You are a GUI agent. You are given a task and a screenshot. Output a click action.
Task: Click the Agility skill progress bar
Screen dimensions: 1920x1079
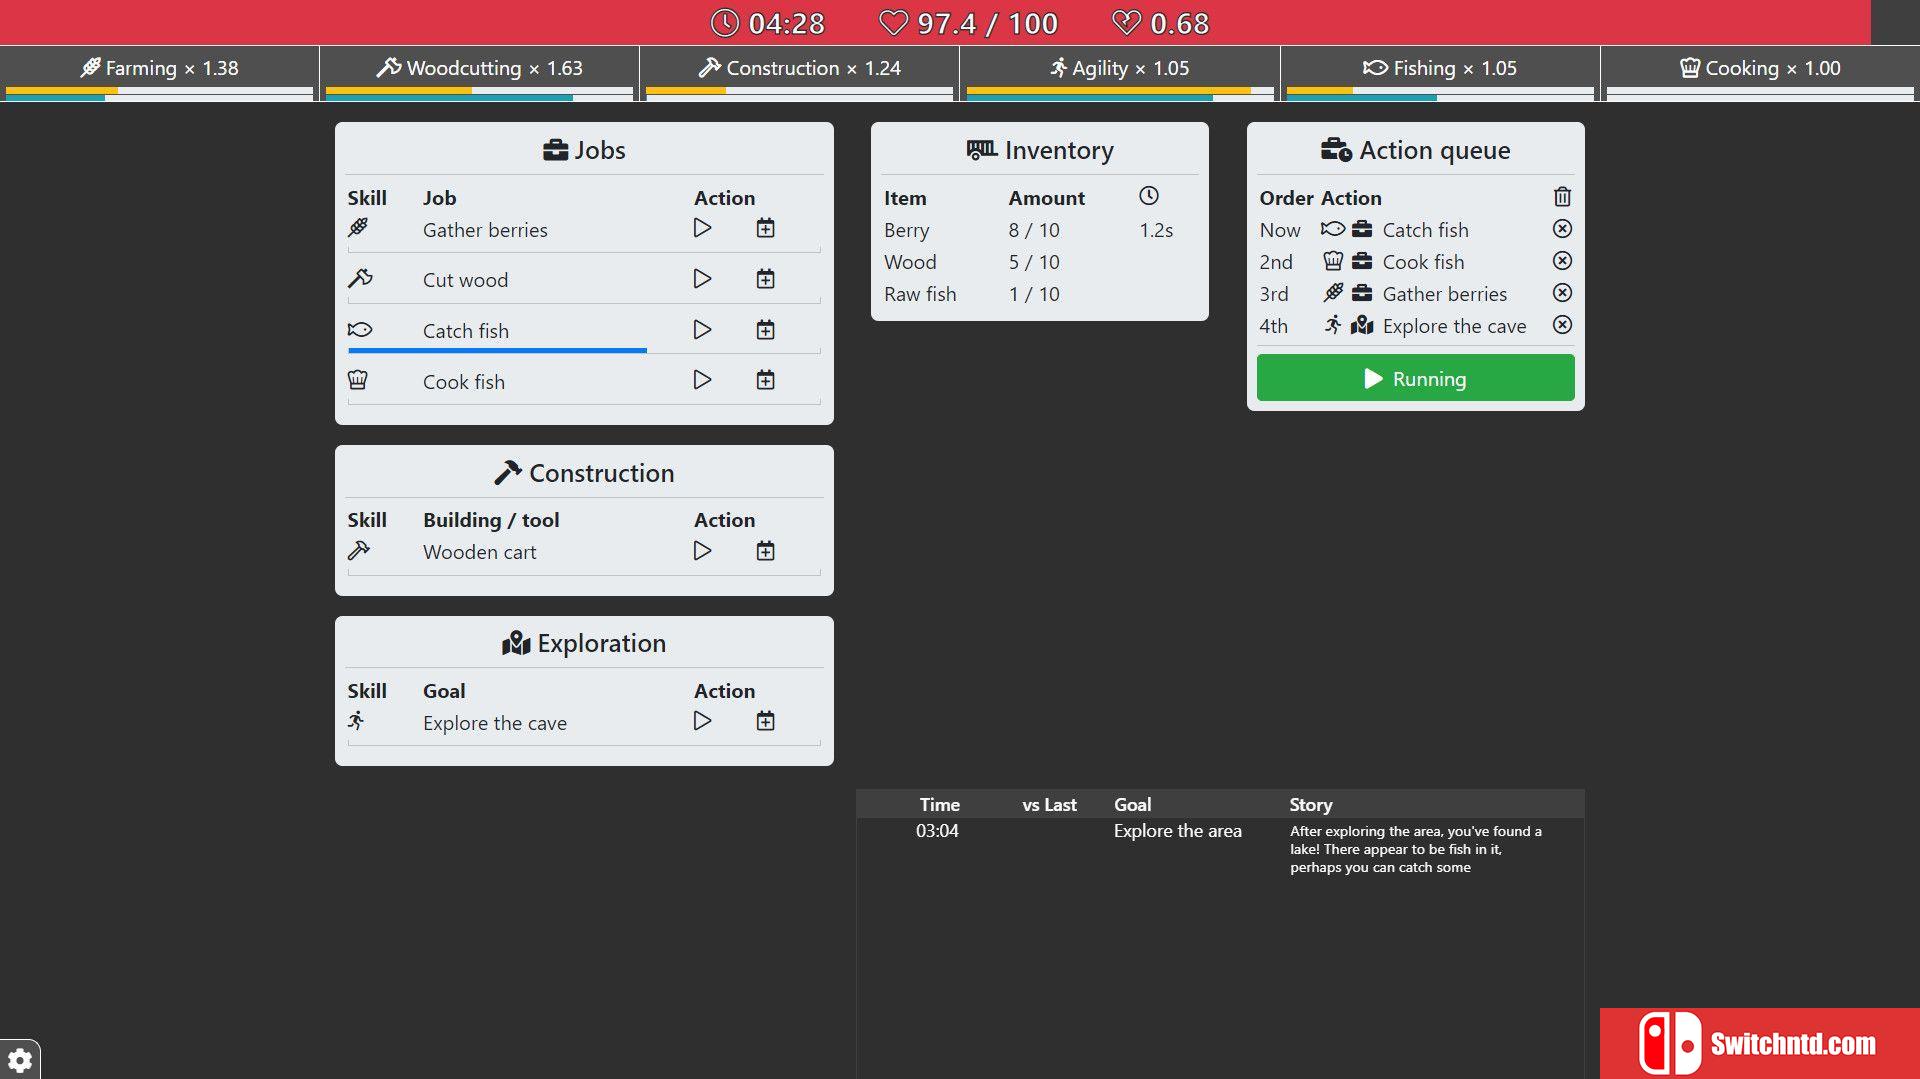[1119, 94]
